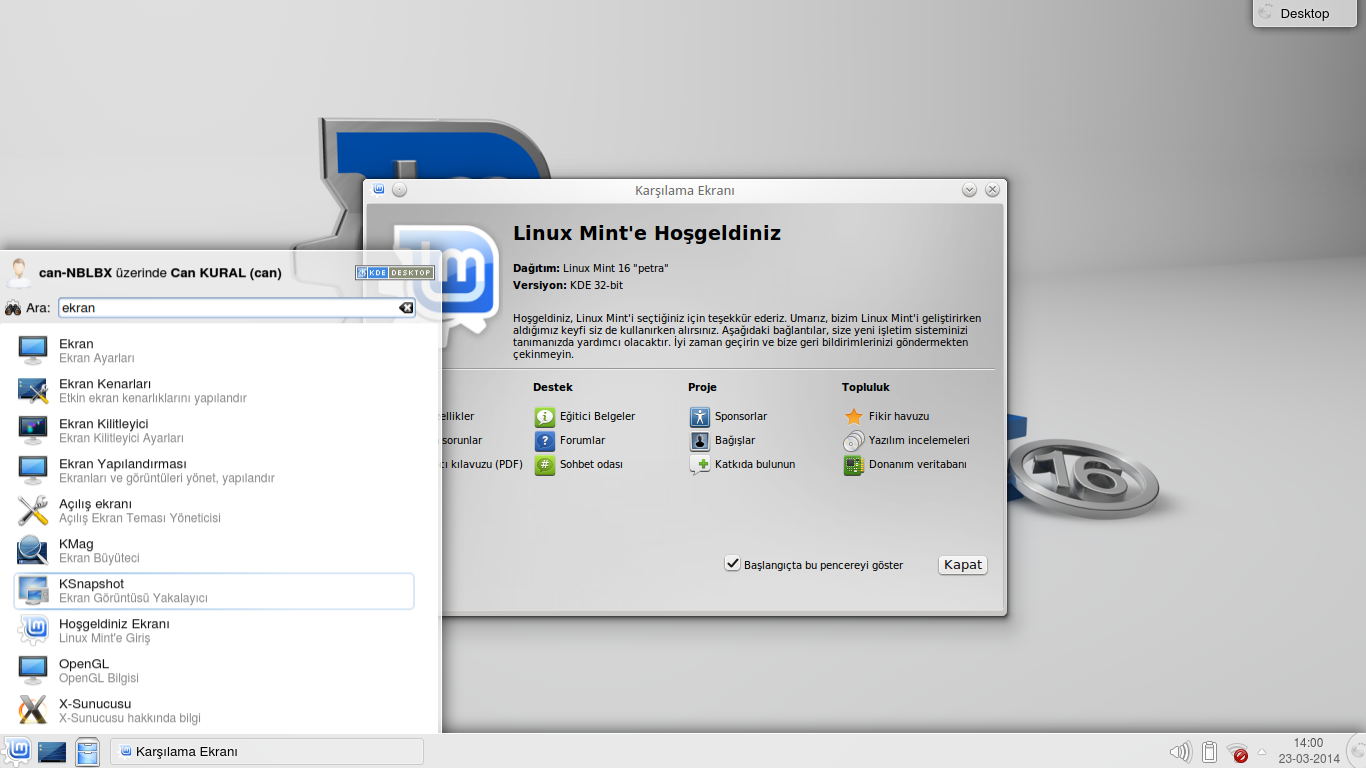Select Açılış Ekran Teması Yöneticisi text
This screenshot has height=768, width=1366.
coord(140,518)
